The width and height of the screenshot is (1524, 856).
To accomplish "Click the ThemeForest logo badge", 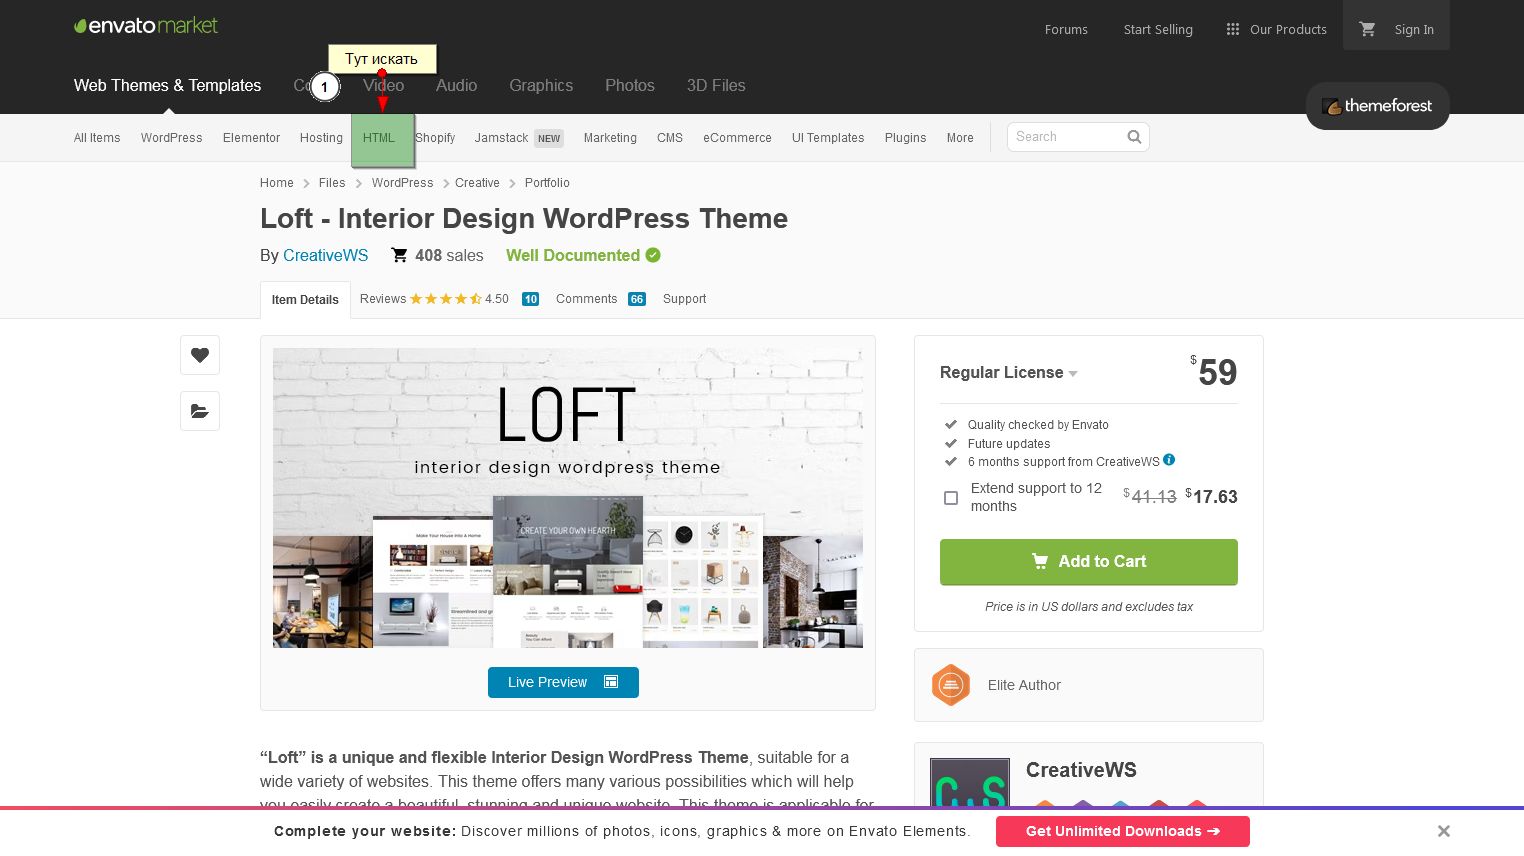I will pos(1377,106).
